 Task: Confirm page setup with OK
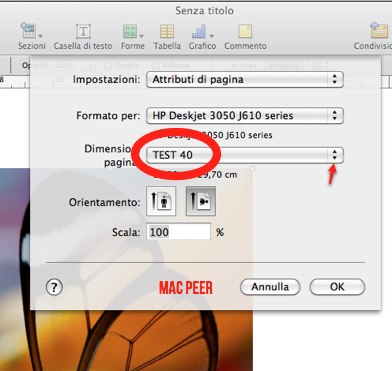pyautogui.click(x=337, y=287)
